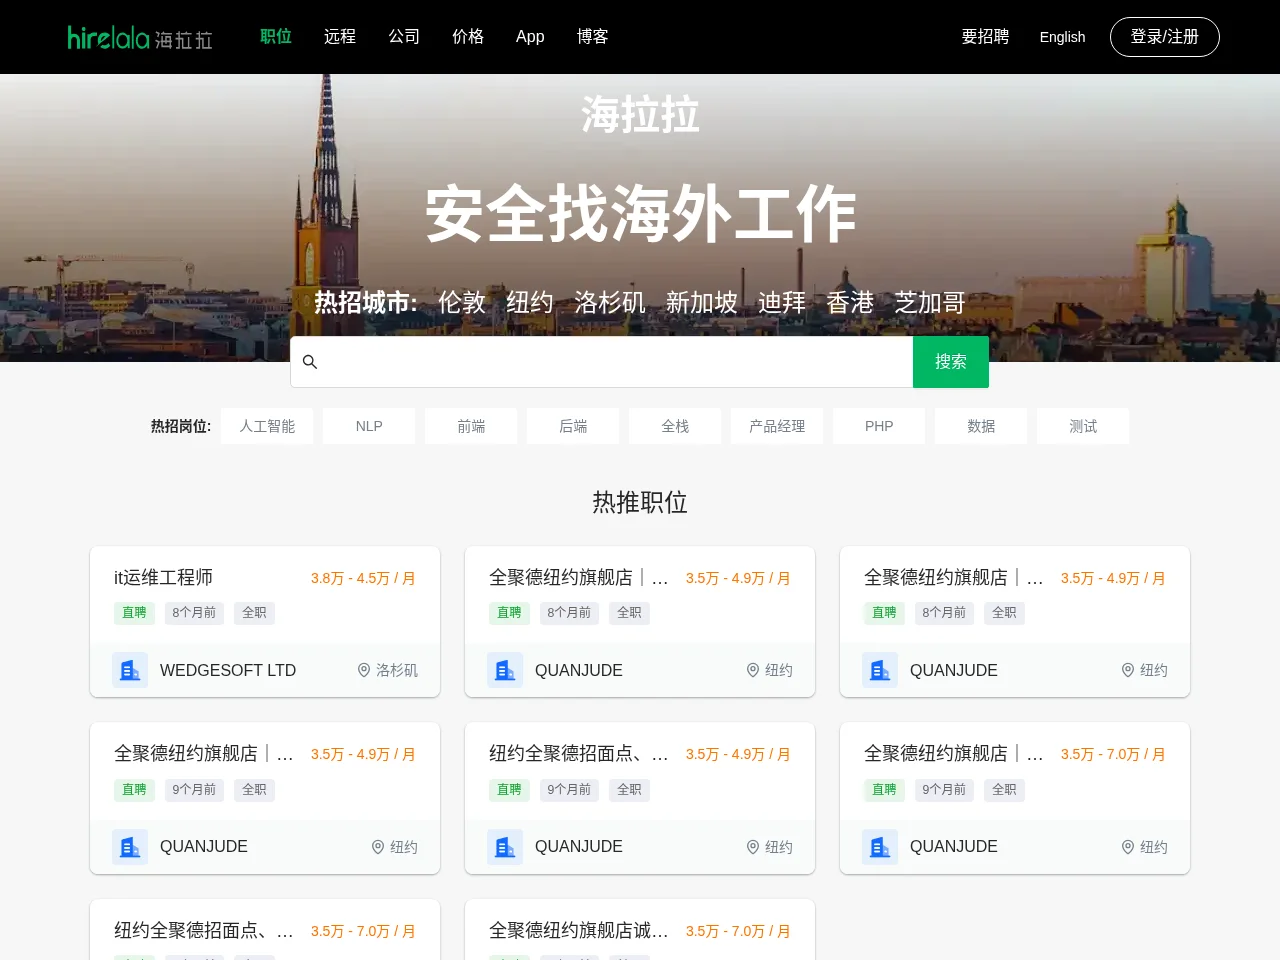Viewport: 1280px width, 960px height.
Task: Click the 3.8万 - 4.5万 / 月 salary text
Action: pyautogui.click(x=363, y=578)
